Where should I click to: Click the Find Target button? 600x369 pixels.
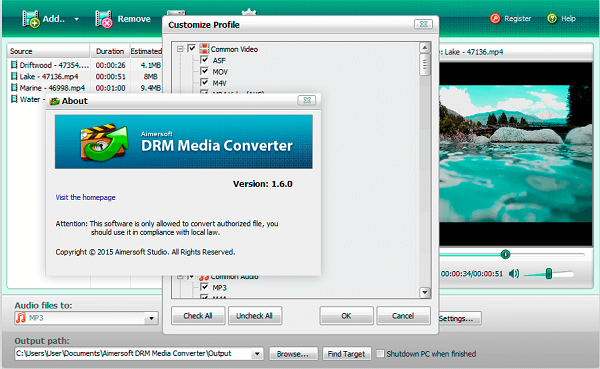pos(346,354)
